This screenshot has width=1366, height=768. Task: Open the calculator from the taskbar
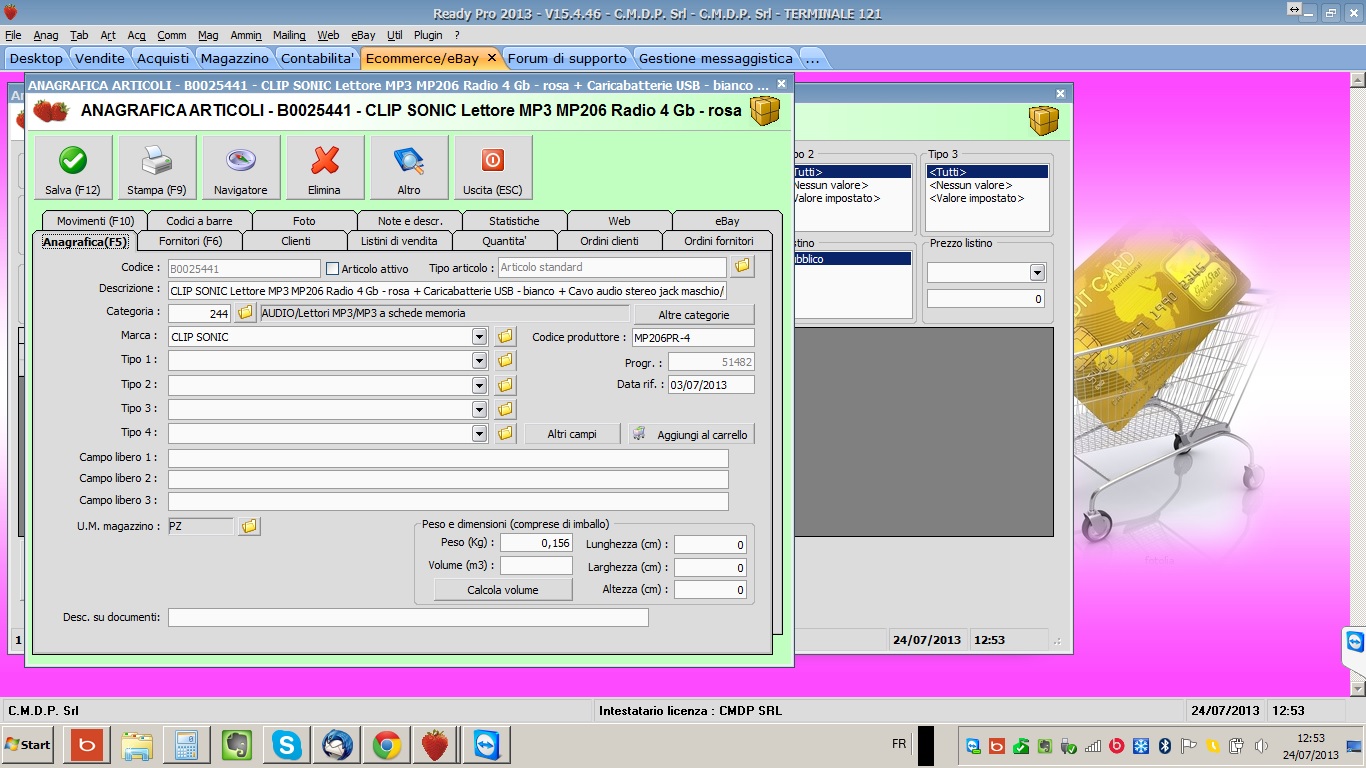pos(187,745)
